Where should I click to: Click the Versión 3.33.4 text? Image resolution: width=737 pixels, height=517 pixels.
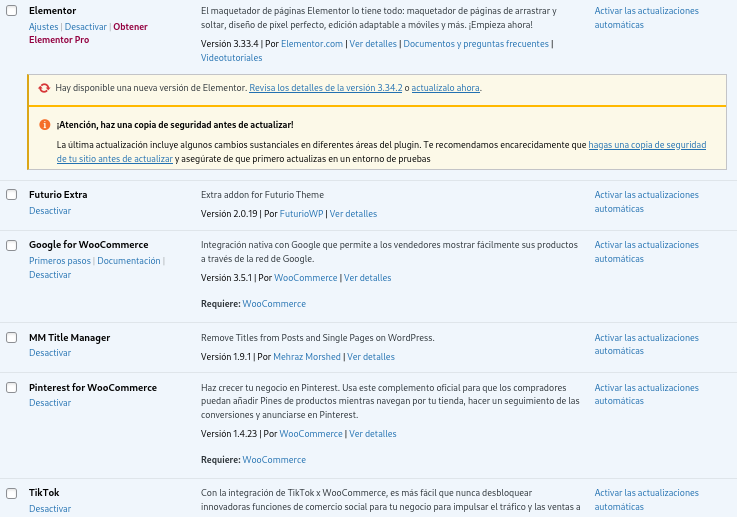[230, 44]
